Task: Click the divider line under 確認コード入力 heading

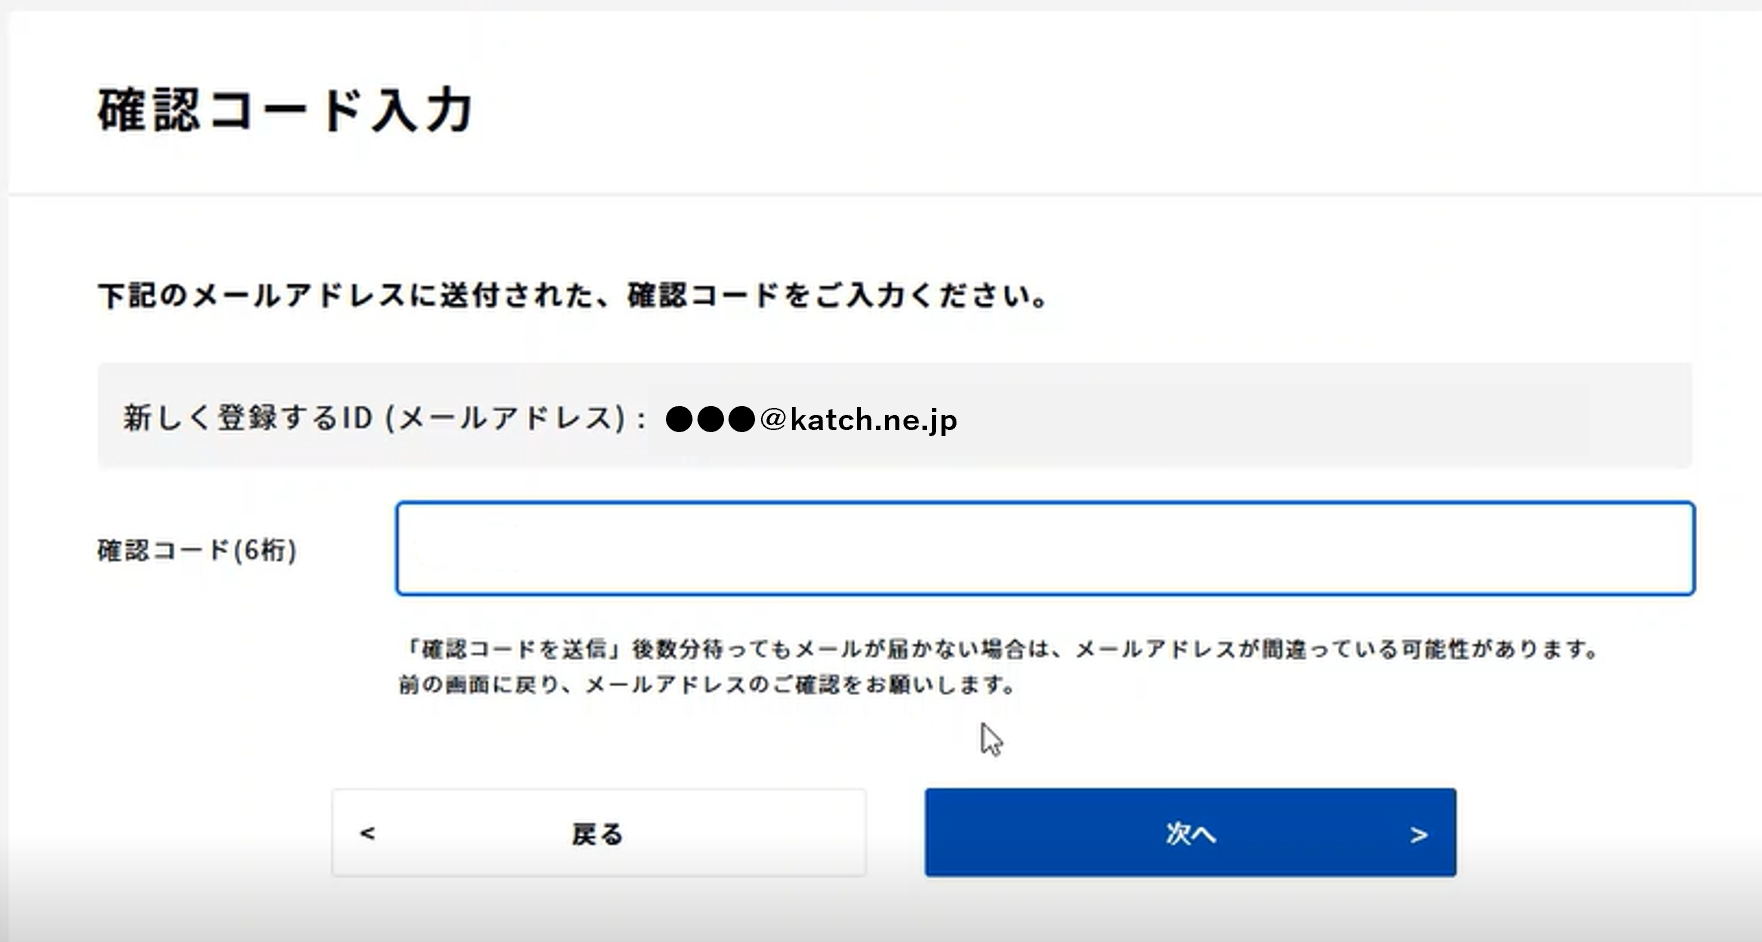Action: (885, 194)
